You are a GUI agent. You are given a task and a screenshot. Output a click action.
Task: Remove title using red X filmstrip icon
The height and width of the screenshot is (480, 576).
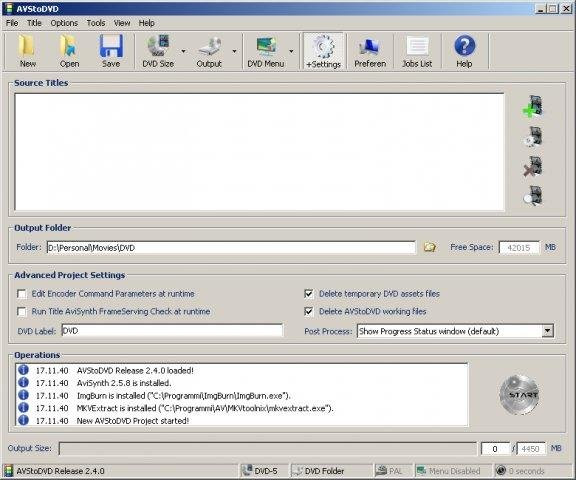pos(533,166)
